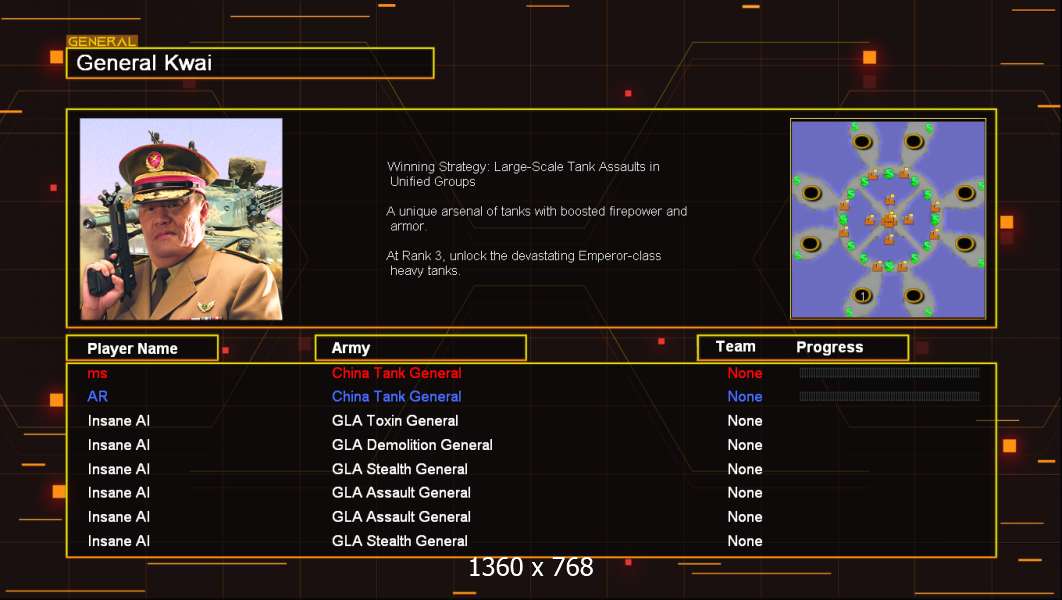Select the 'GLA Demolition General' army entry

point(412,445)
